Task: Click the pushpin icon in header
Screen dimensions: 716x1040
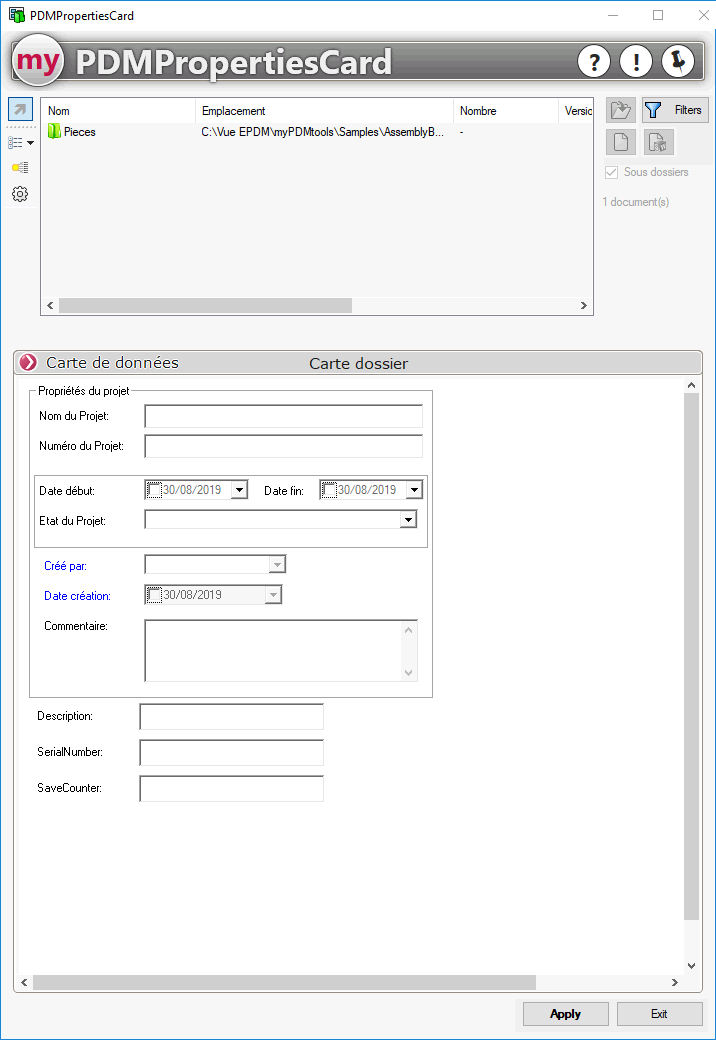Action: (x=678, y=62)
